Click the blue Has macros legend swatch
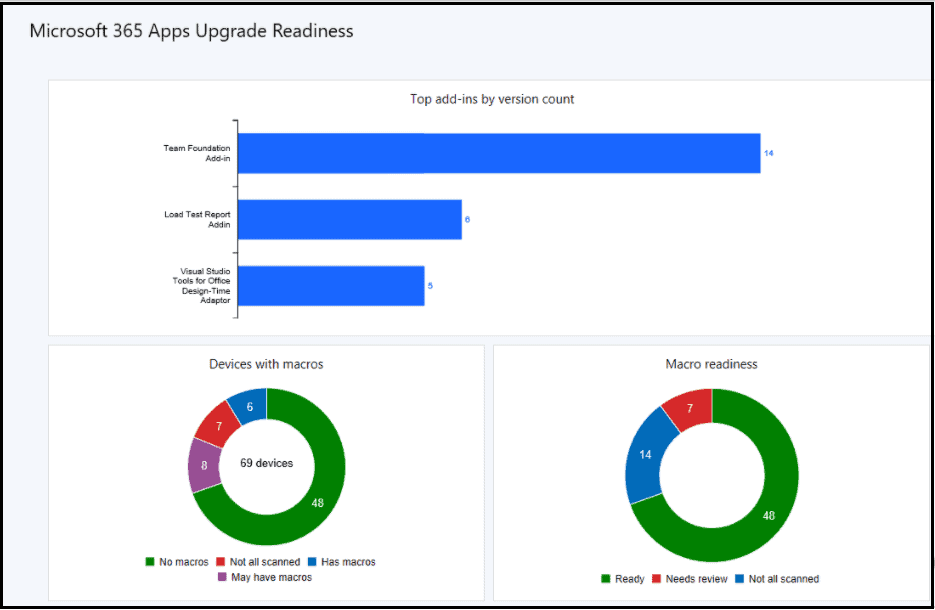Viewport: 935px width, 610px height. pos(312,562)
